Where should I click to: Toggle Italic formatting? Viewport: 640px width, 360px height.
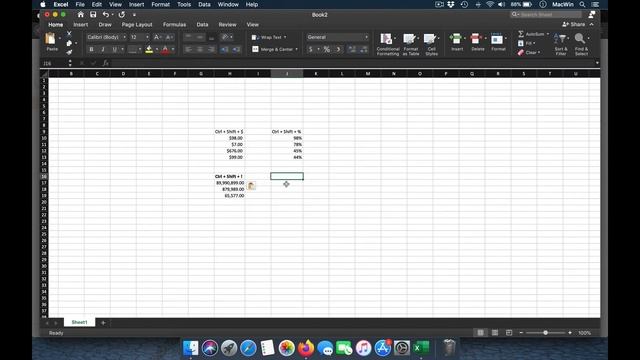click(x=103, y=49)
